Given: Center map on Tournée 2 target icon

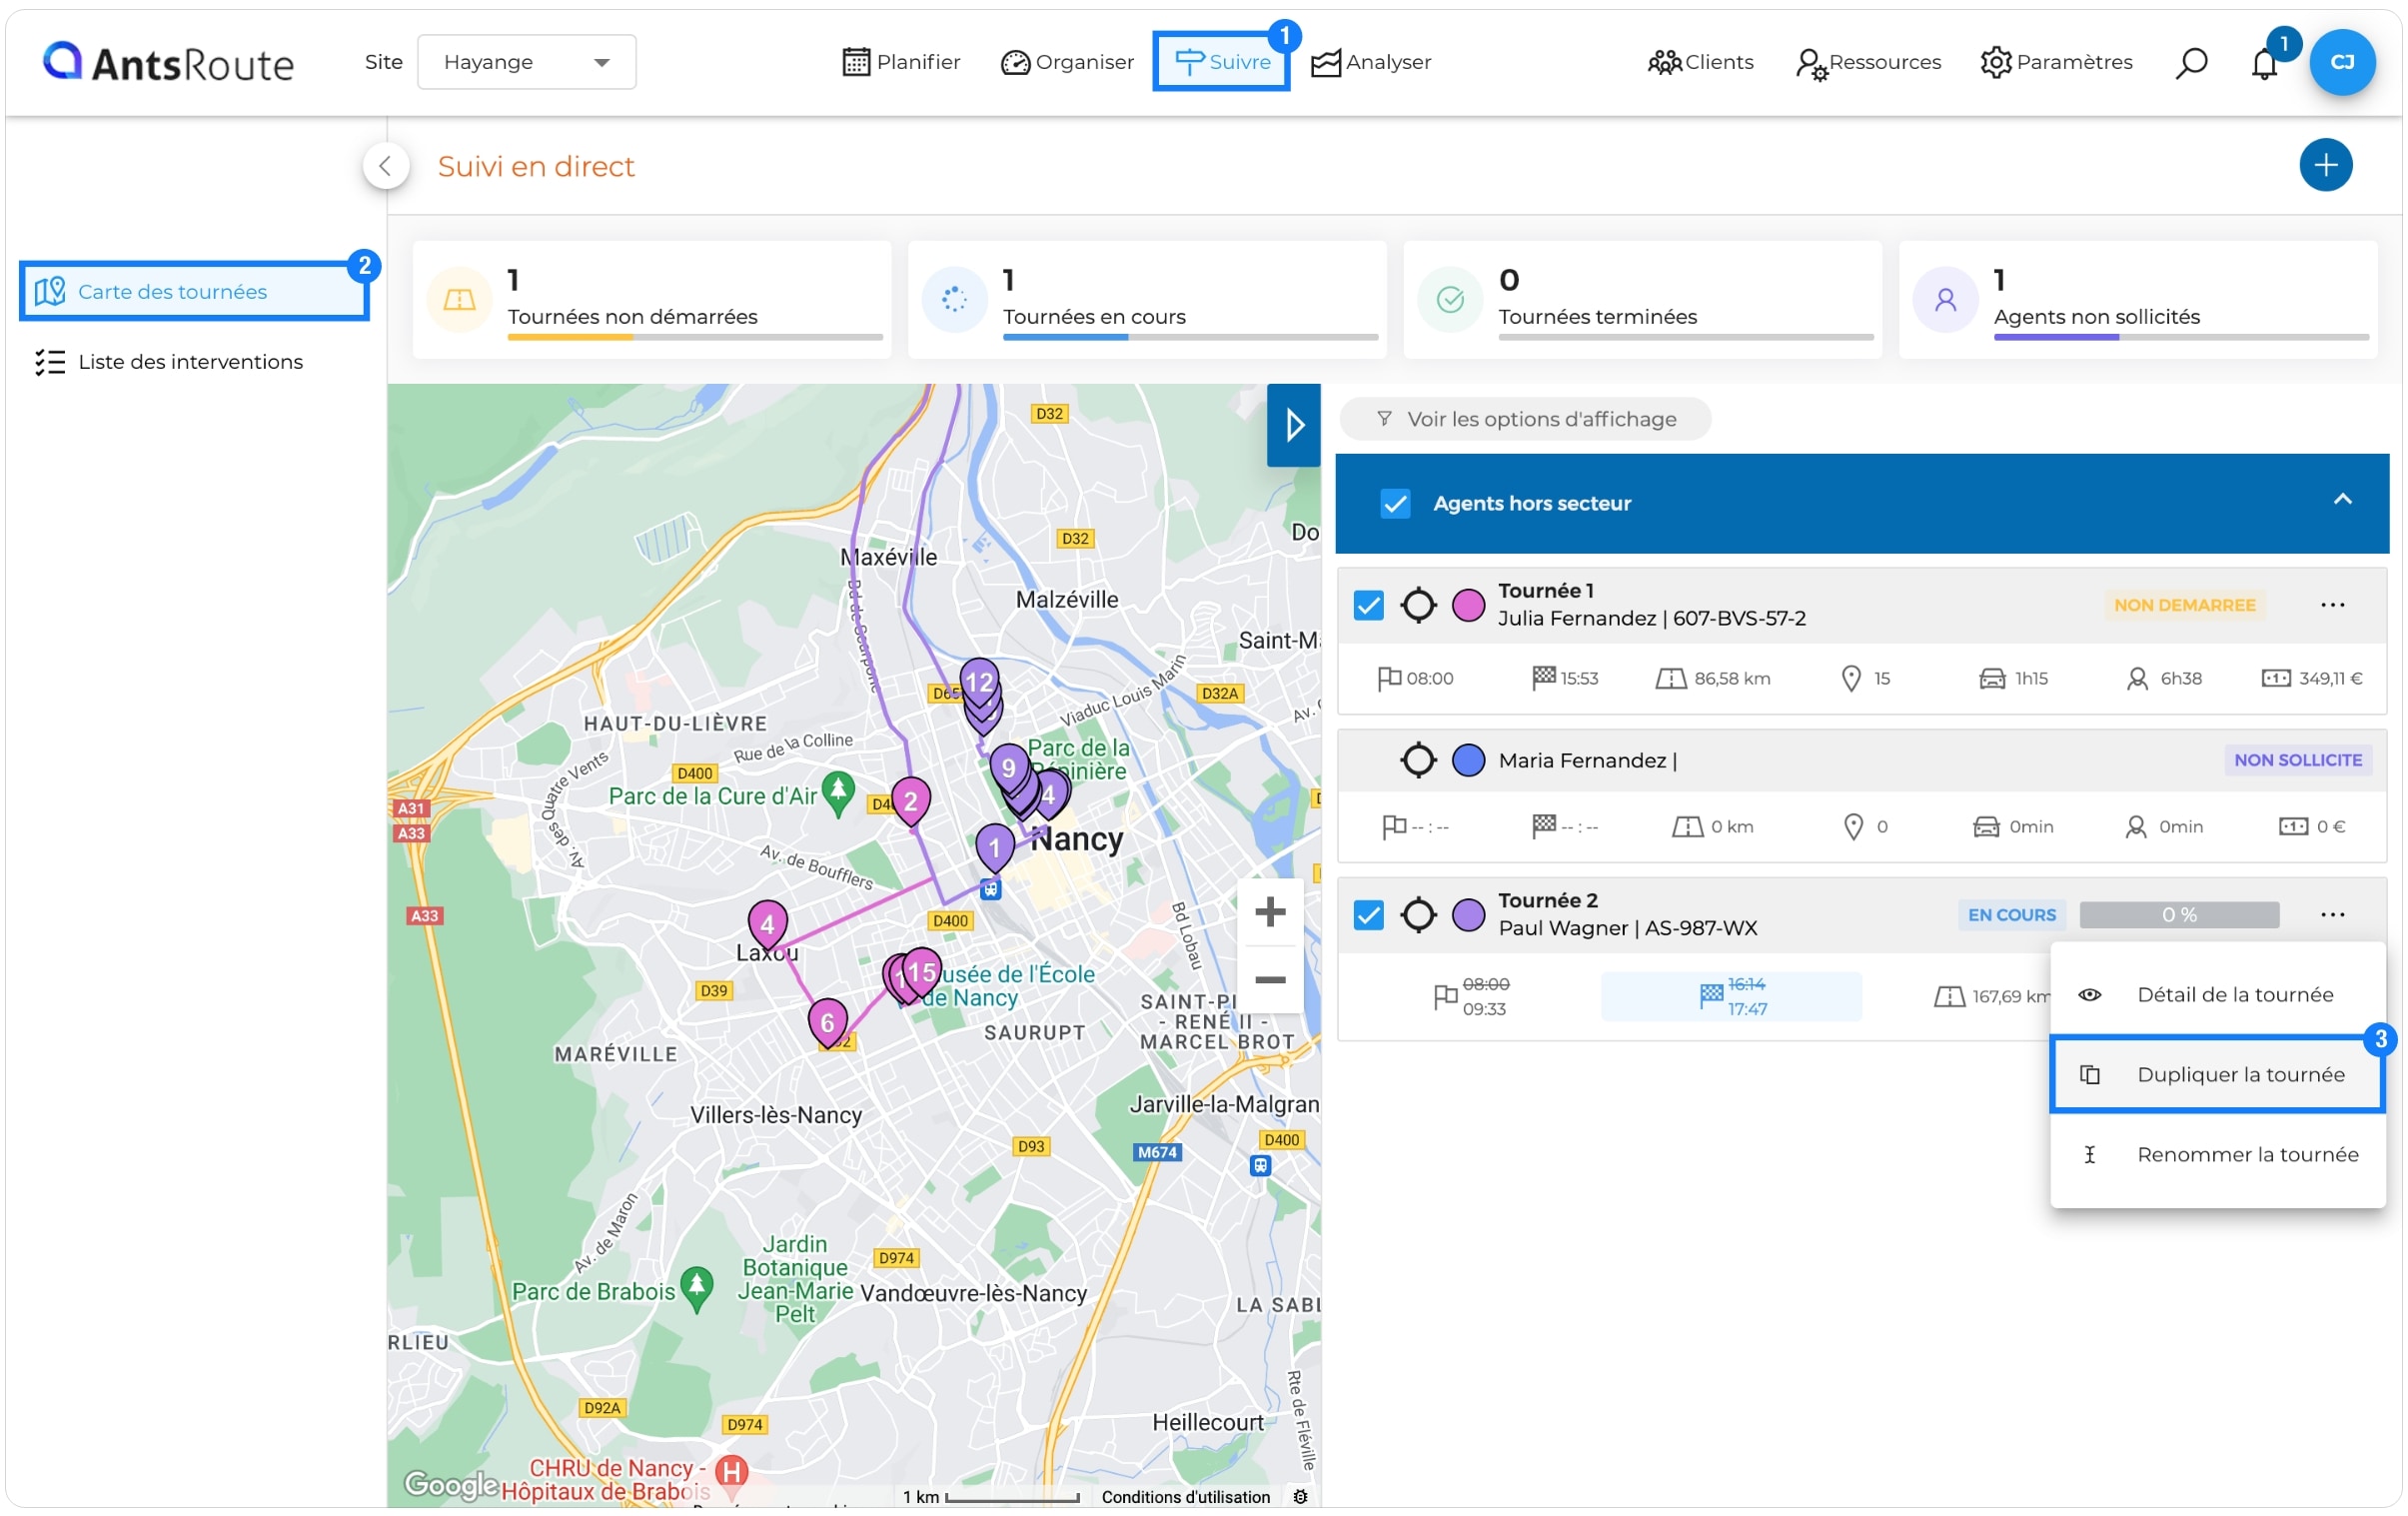Looking at the screenshot, I should [1418, 915].
